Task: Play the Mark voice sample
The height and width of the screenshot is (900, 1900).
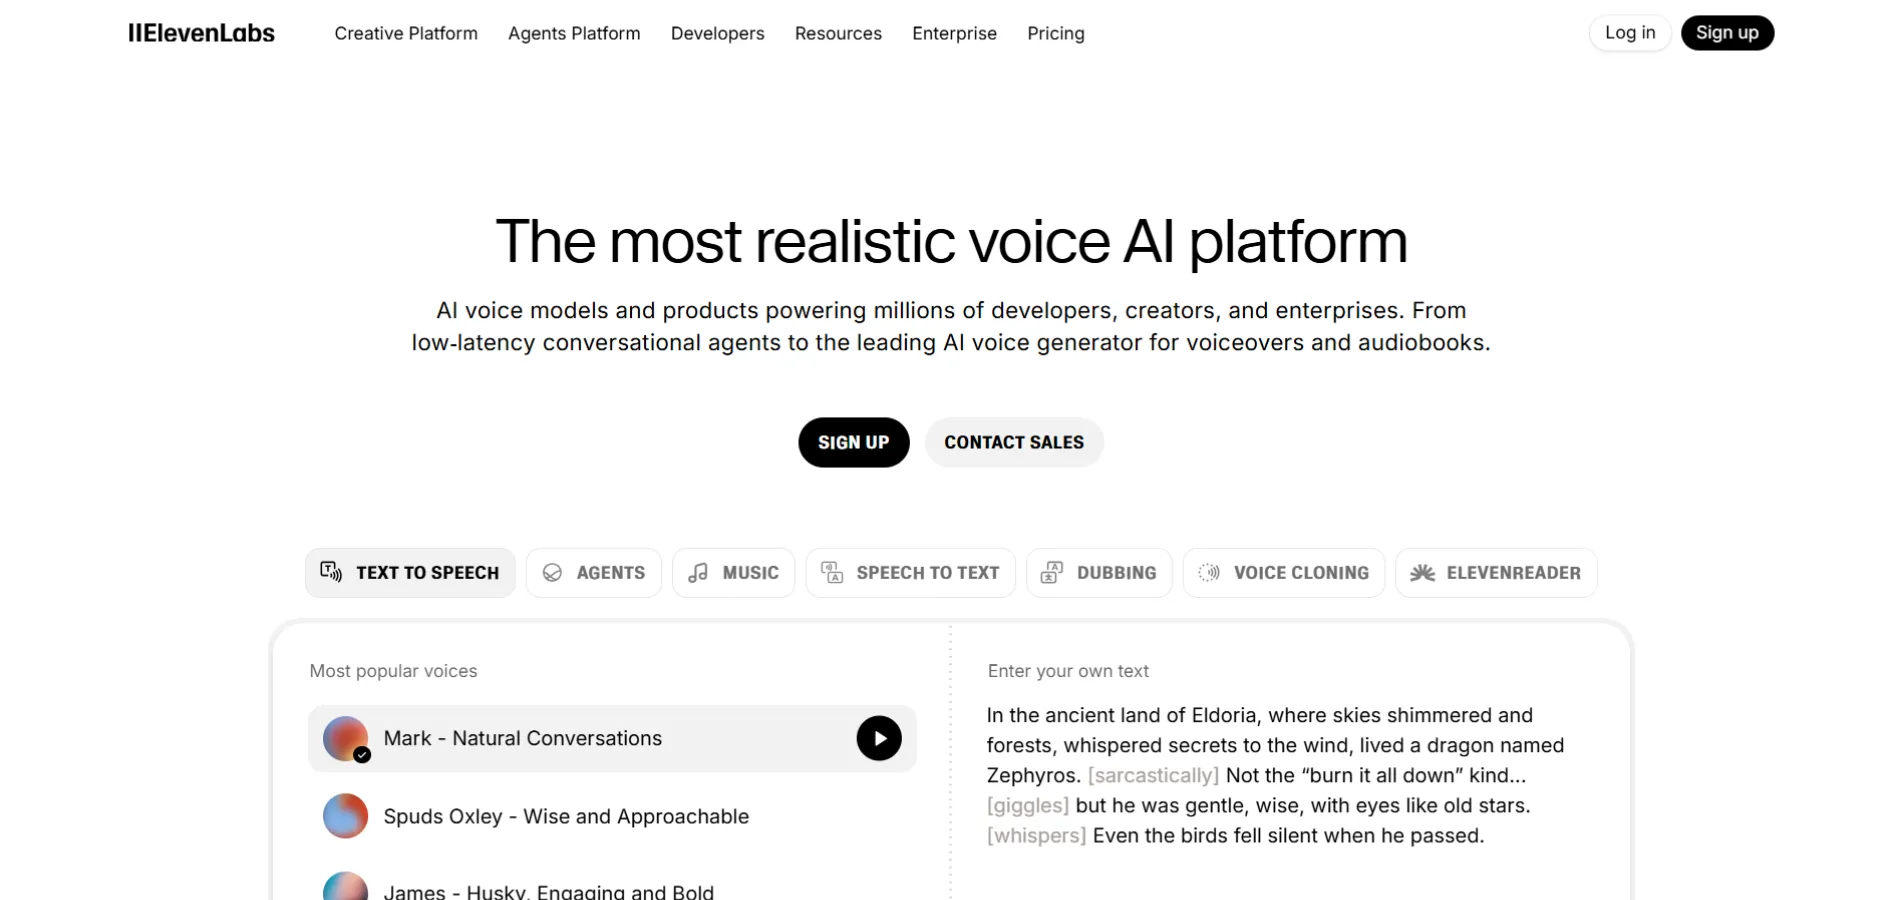Action: pos(878,739)
